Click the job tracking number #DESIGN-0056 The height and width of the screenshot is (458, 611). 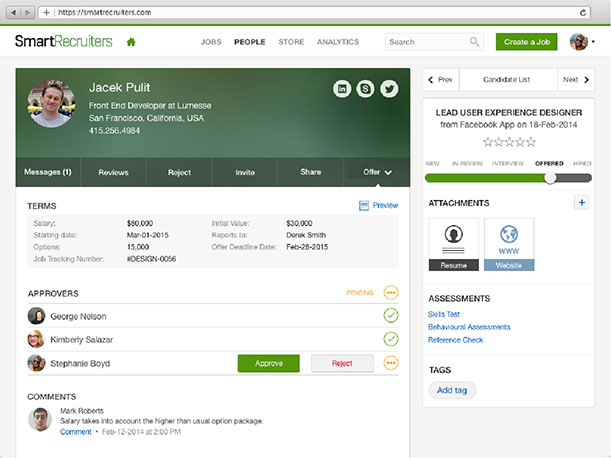tap(152, 259)
